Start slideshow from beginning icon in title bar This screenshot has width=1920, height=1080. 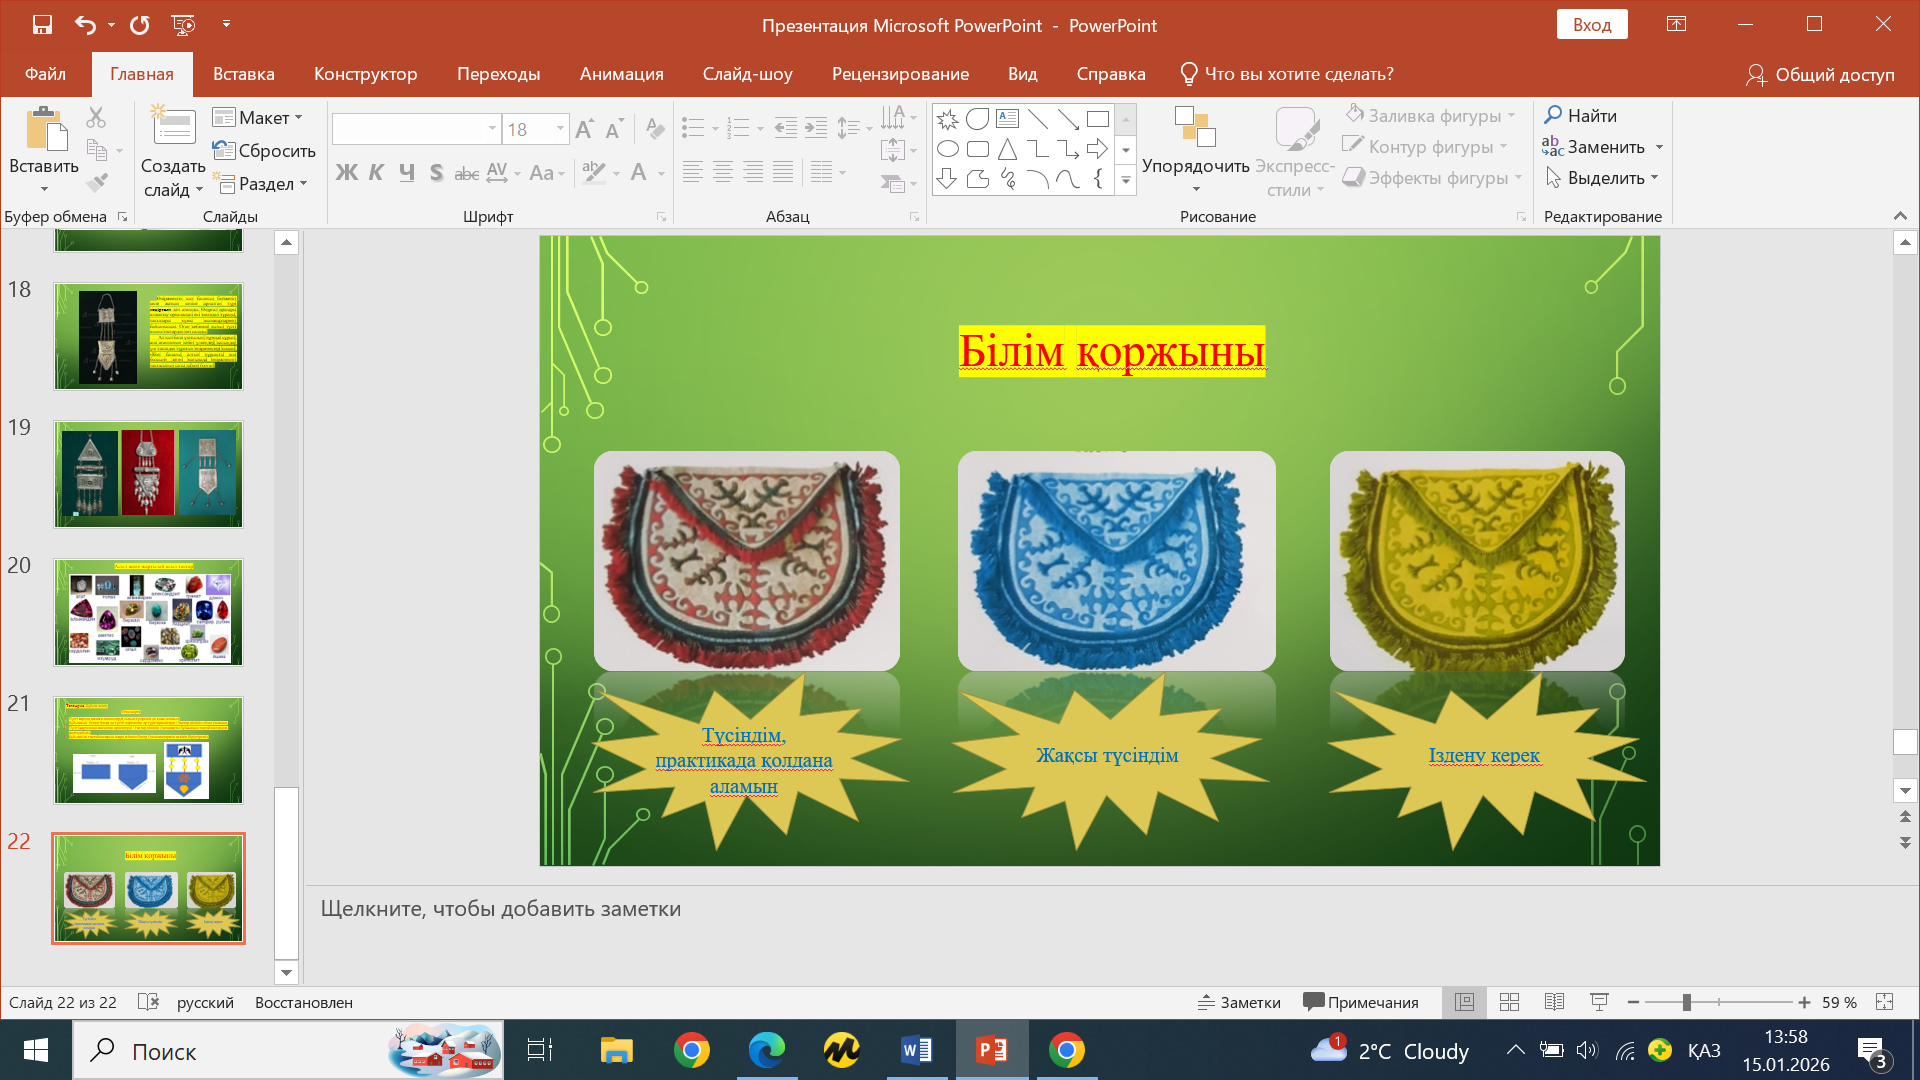(183, 25)
